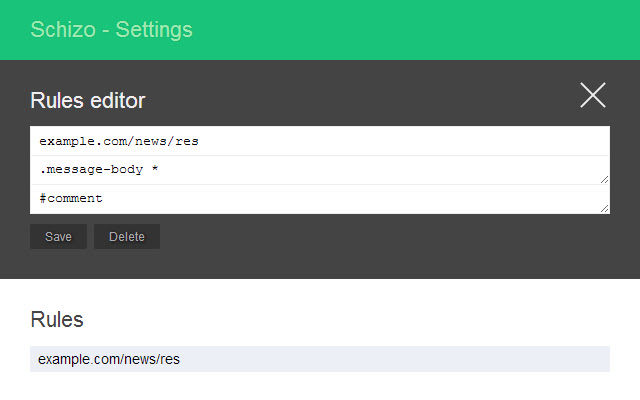Close the Rules editor panel

coord(593,95)
